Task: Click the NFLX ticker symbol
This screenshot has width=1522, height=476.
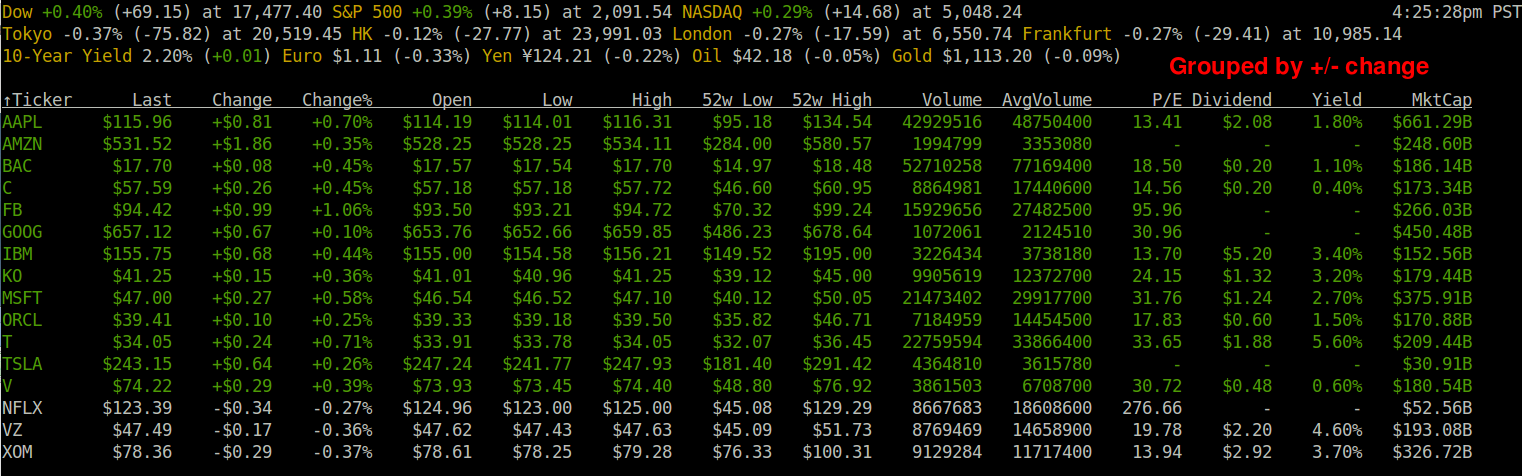Action: click(x=22, y=408)
